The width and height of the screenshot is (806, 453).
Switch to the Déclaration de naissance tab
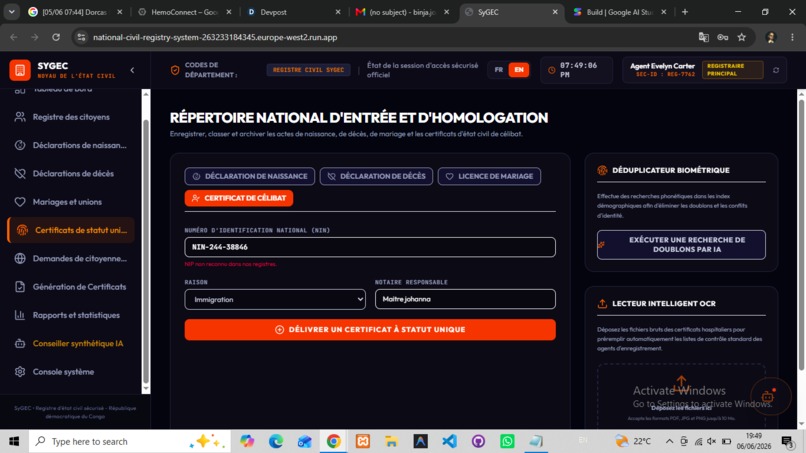250,176
